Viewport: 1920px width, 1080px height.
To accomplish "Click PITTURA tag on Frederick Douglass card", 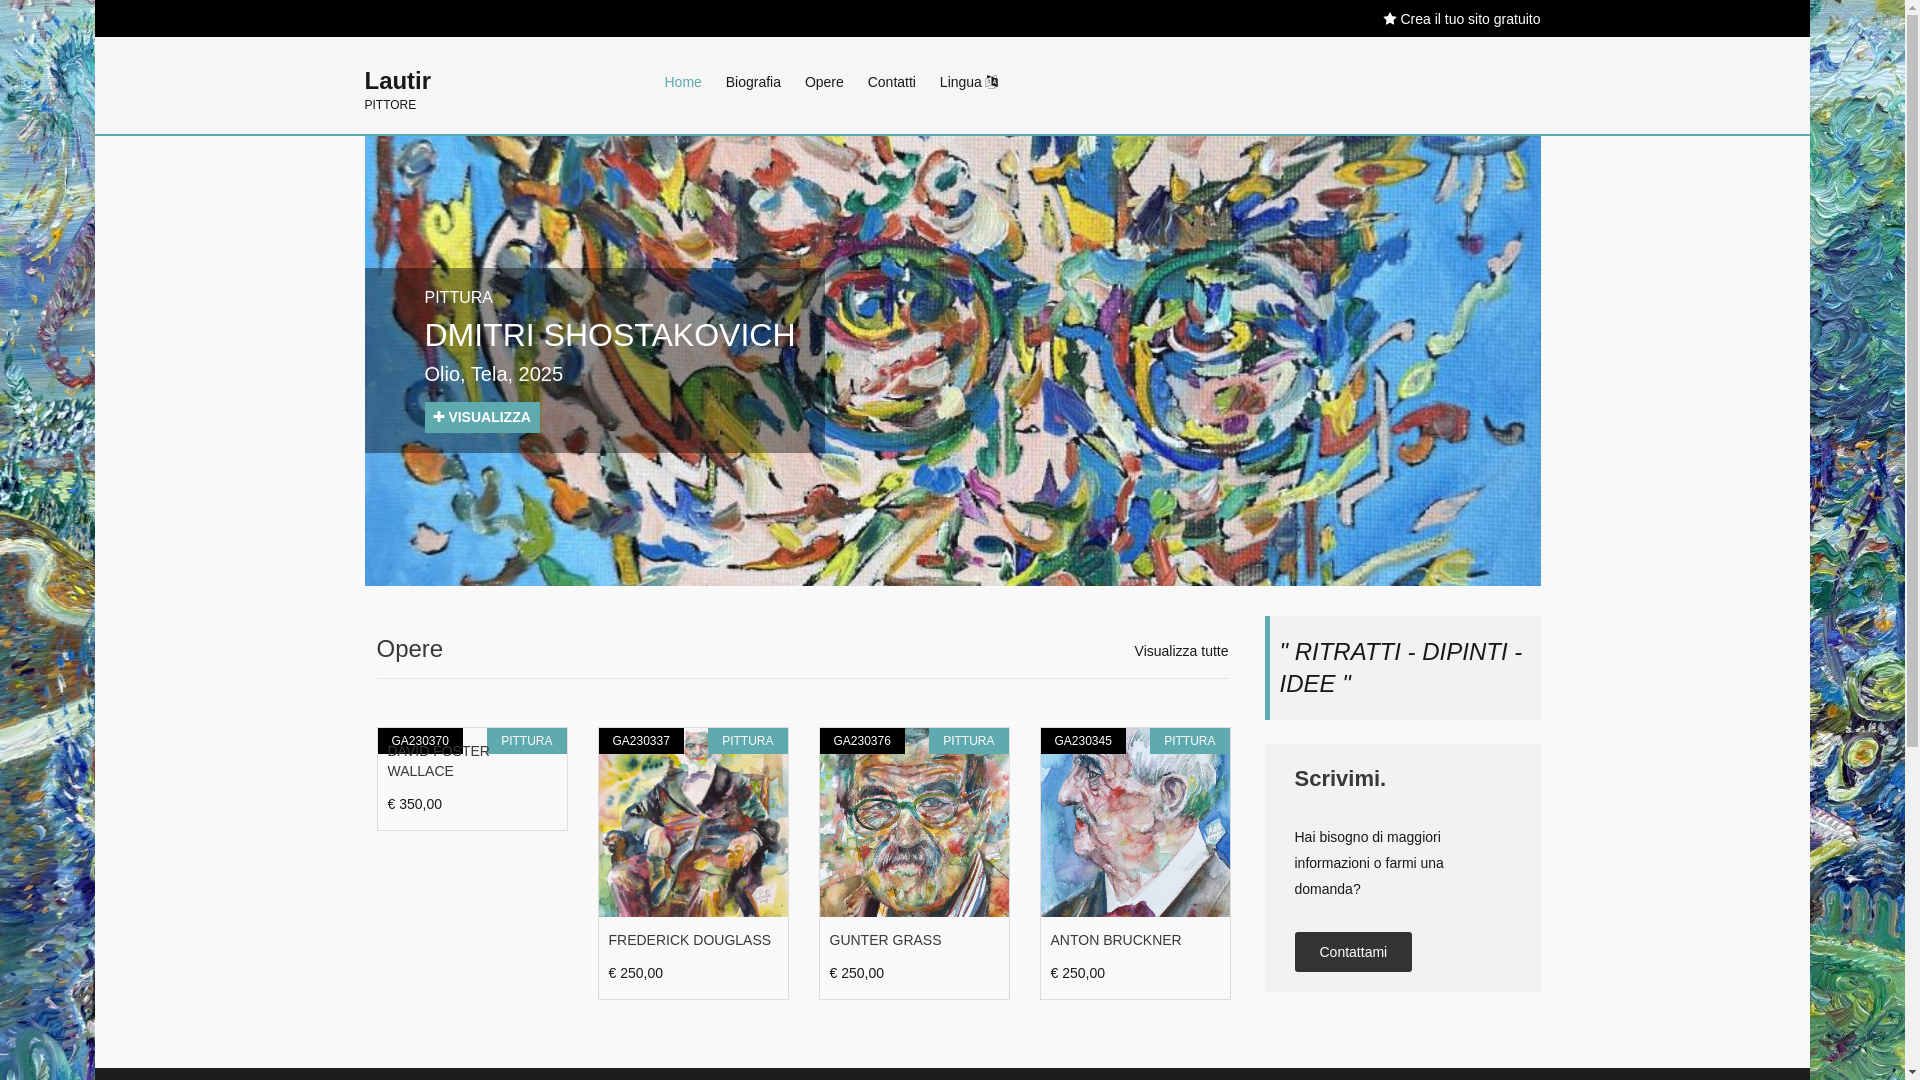I will click(x=748, y=741).
